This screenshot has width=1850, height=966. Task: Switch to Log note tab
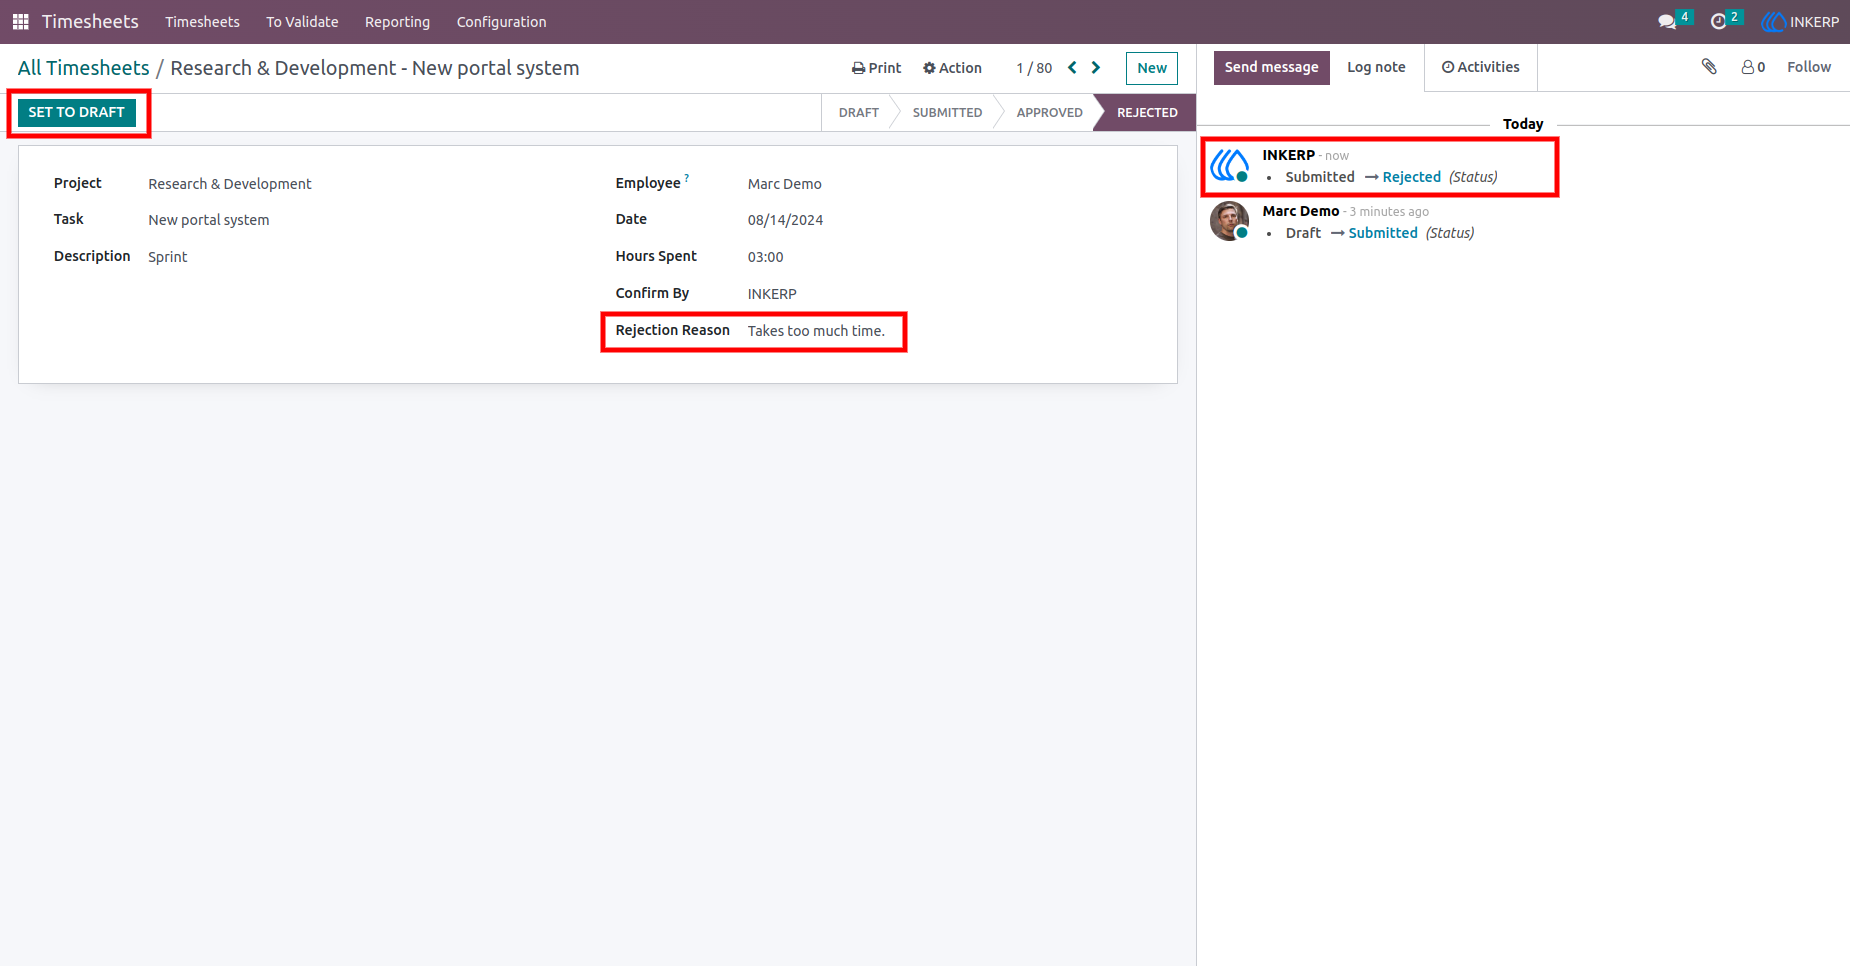click(1376, 67)
